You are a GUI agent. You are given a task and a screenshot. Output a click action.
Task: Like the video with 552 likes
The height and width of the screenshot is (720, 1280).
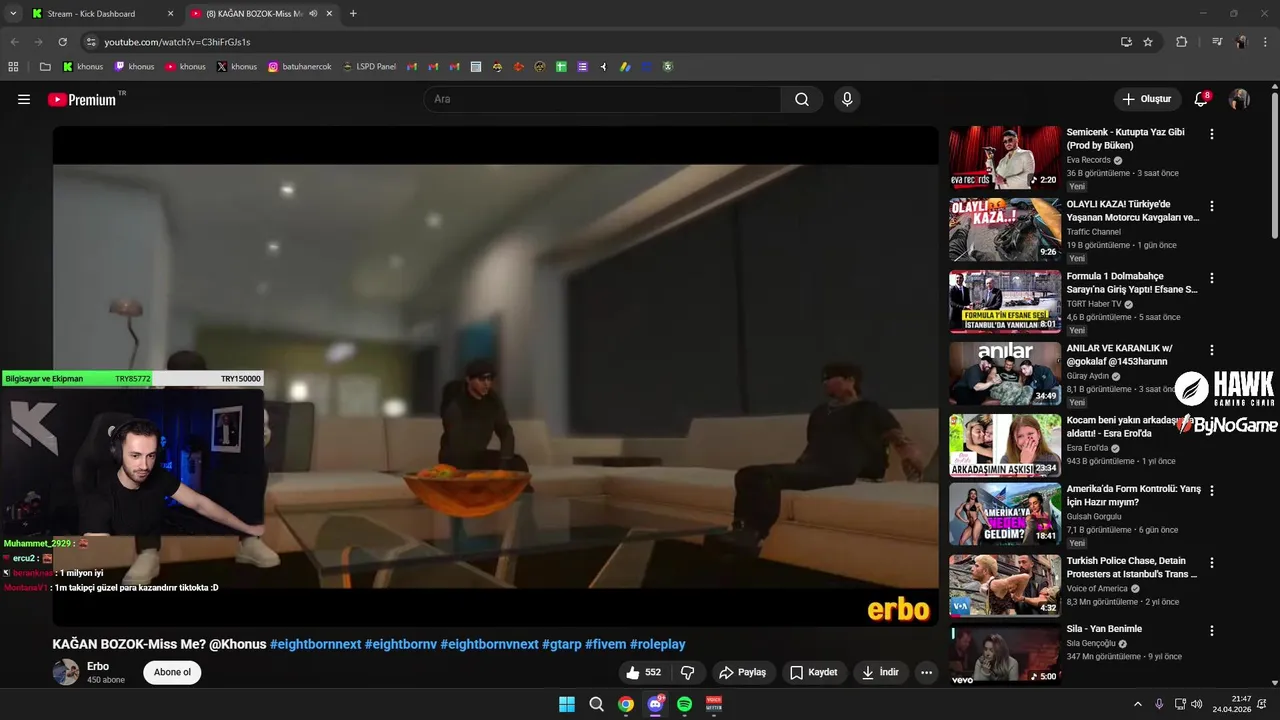point(643,672)
